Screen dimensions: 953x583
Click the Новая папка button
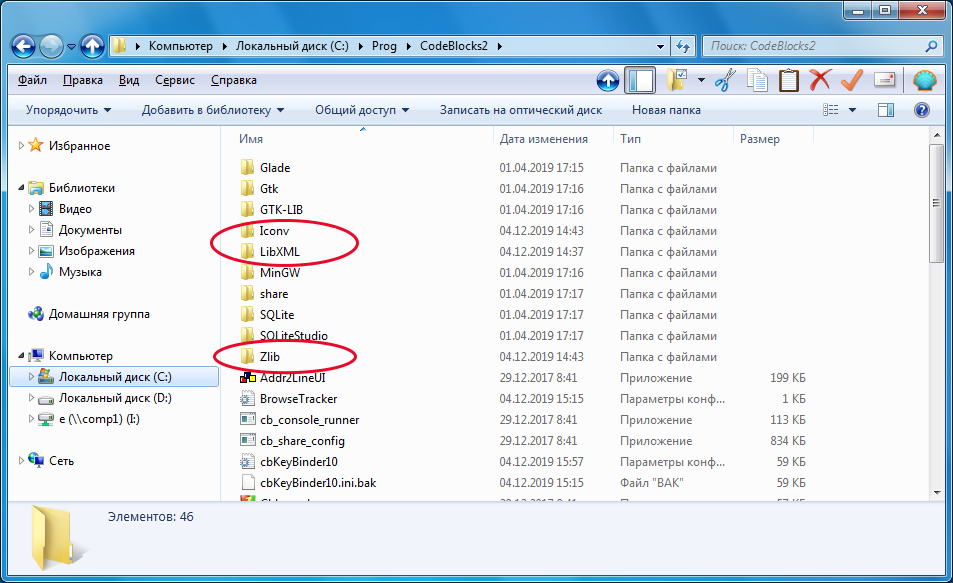click(x=666, y=110)
